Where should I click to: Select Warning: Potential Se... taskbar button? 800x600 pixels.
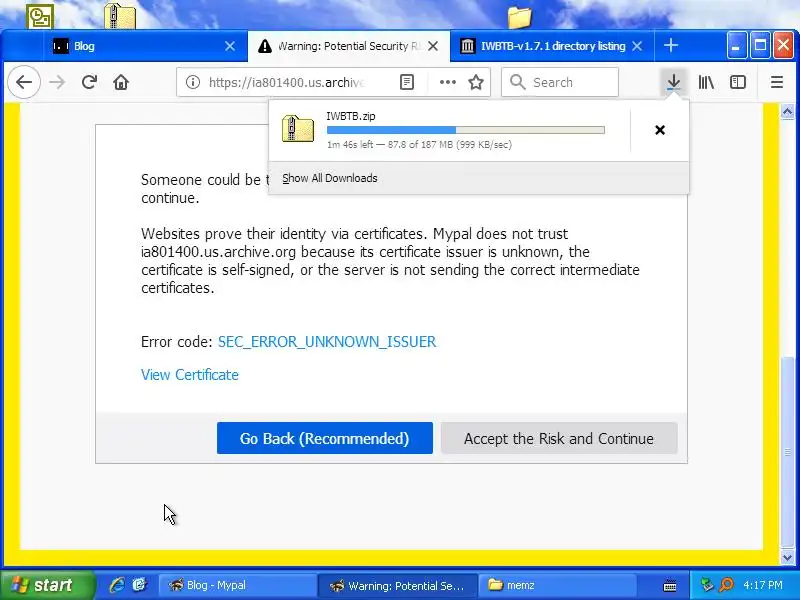[397, 585]
